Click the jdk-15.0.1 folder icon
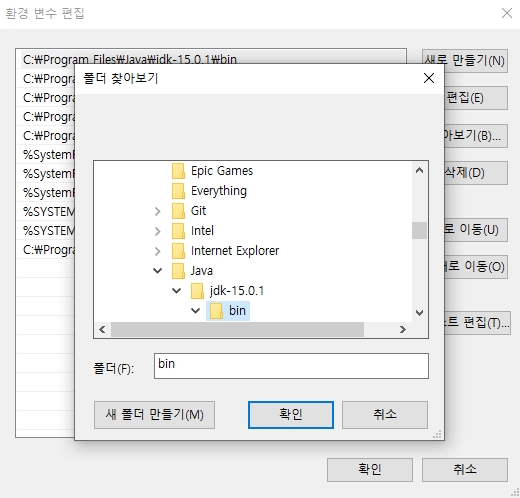Viewport: 520px width, 498px height. click(197, 291)
